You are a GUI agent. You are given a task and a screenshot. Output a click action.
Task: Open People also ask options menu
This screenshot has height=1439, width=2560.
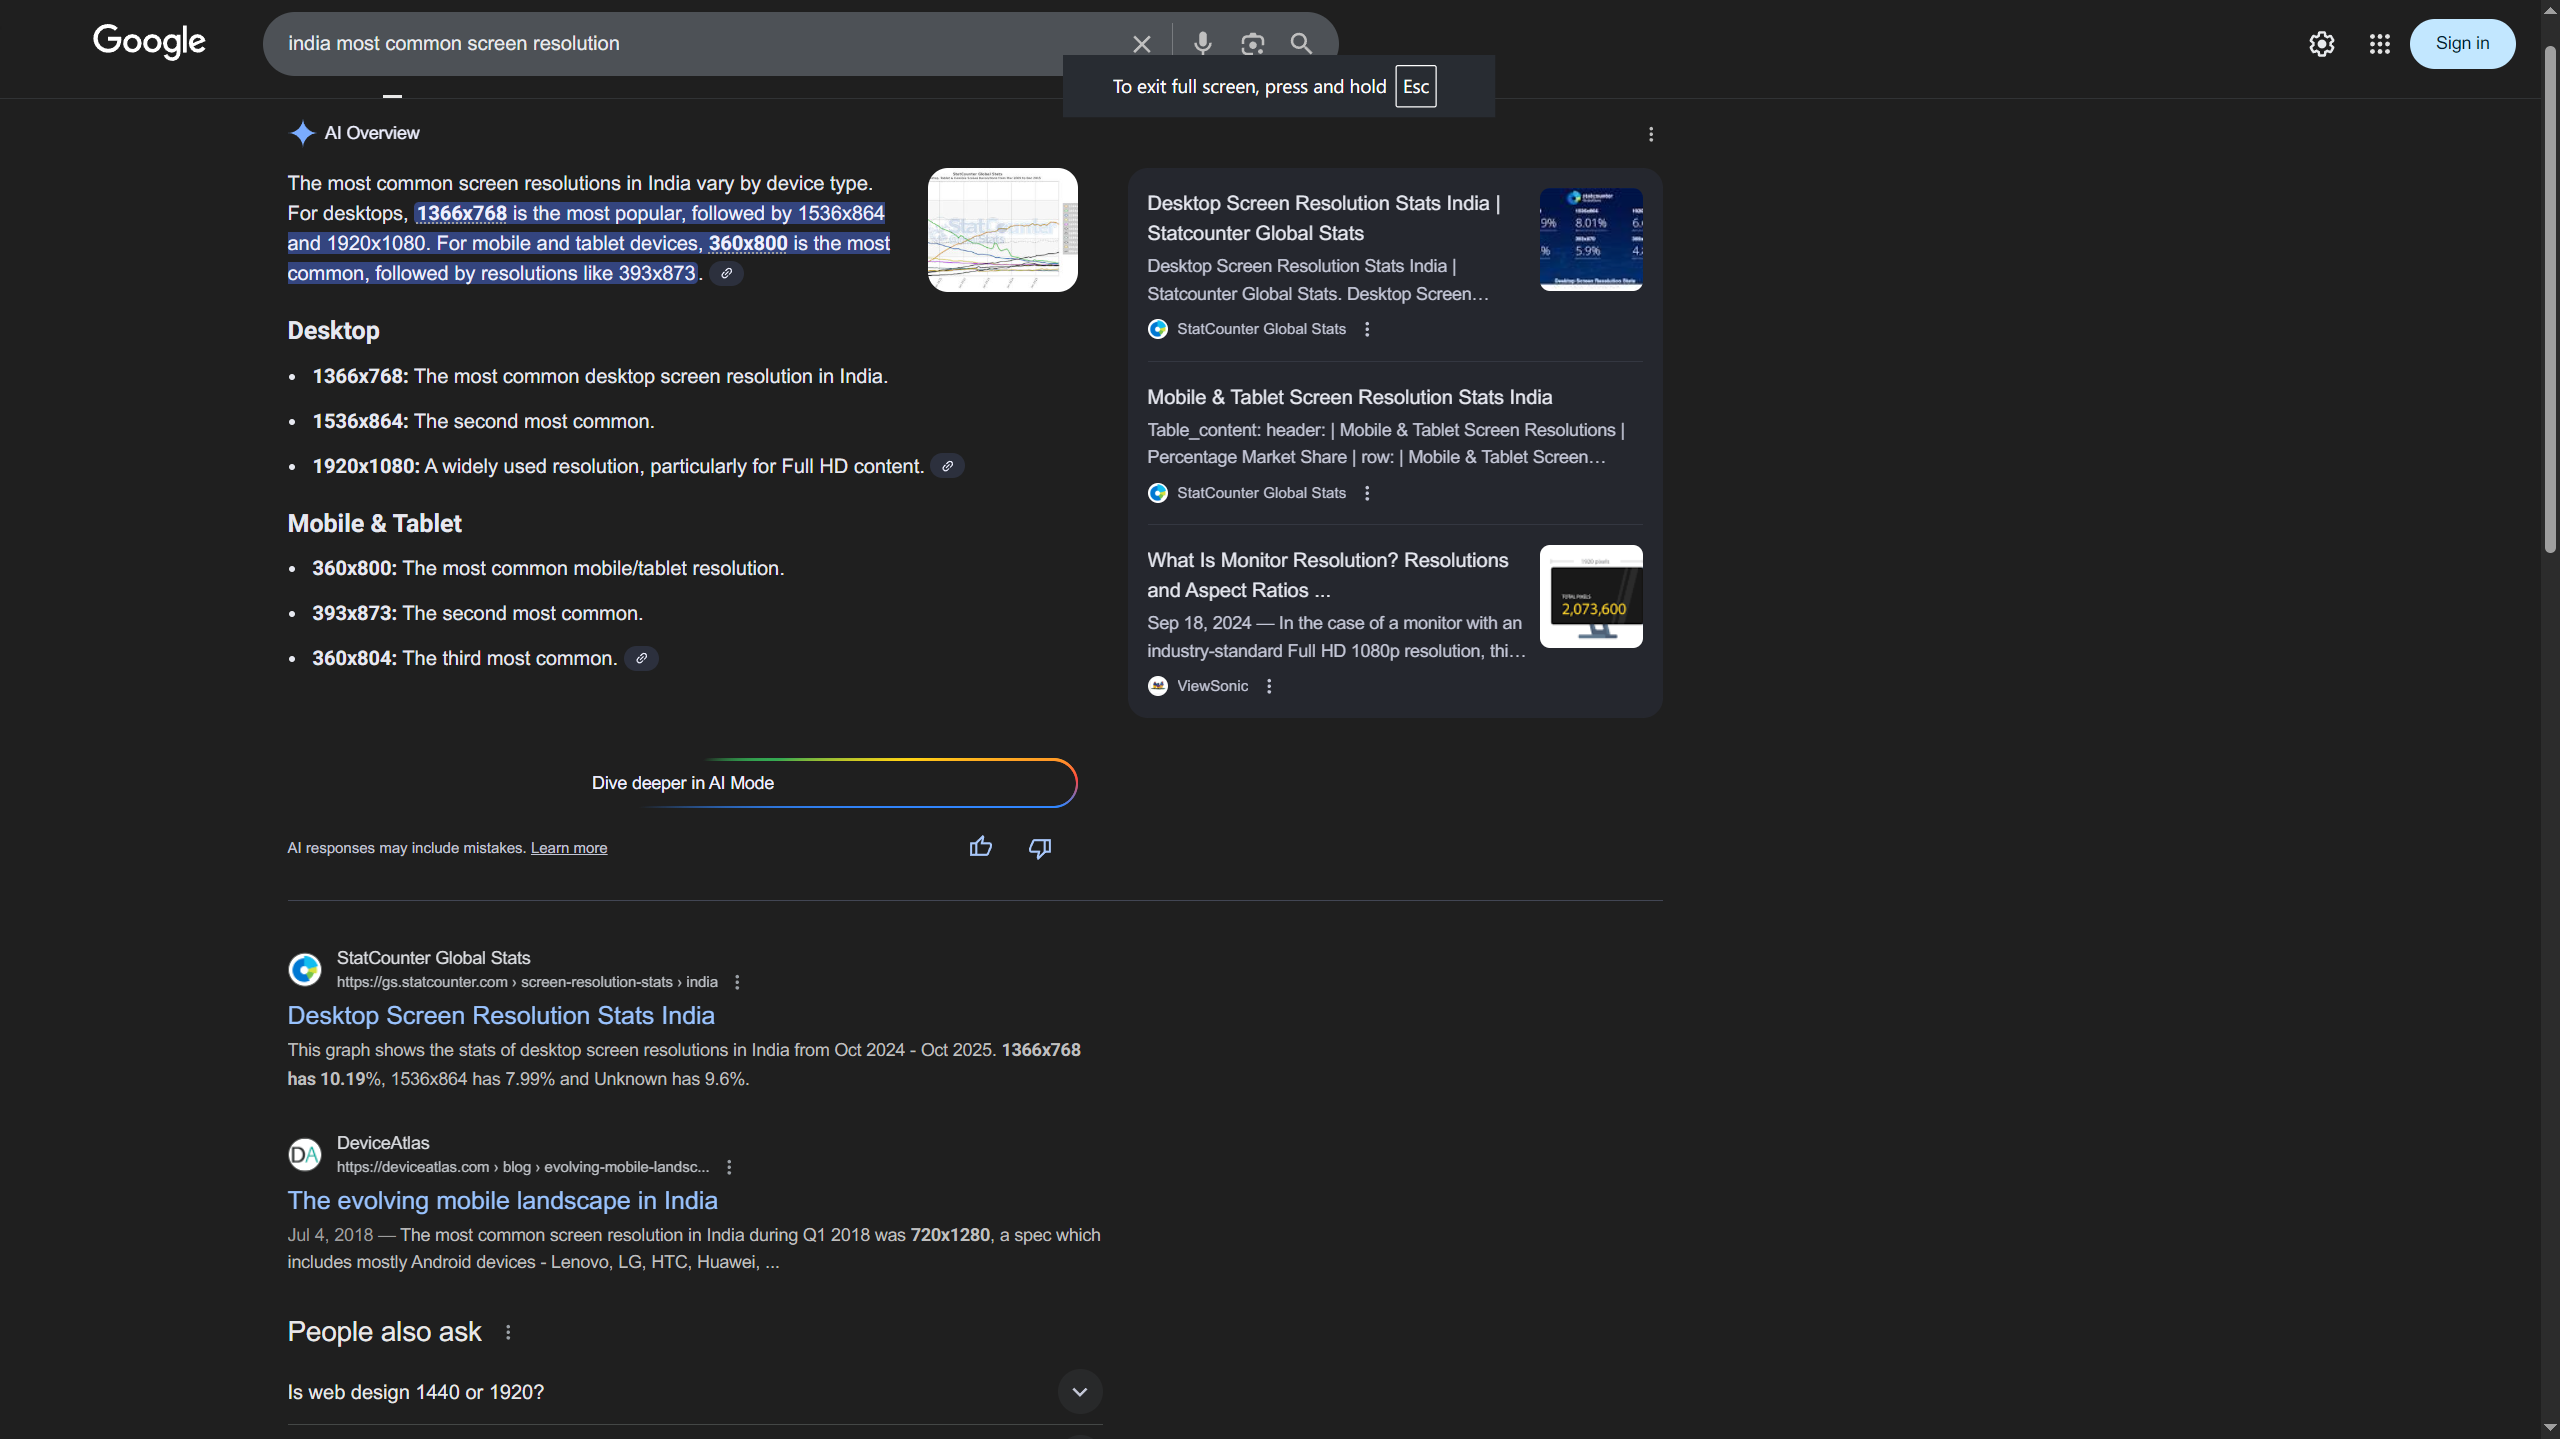pyautogui.click(x=508, y=1332)
